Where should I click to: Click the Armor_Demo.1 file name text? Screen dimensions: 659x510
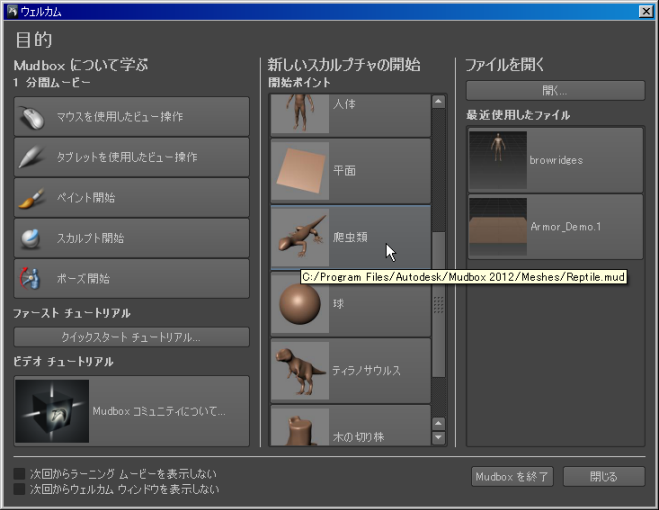click(566, 227)
